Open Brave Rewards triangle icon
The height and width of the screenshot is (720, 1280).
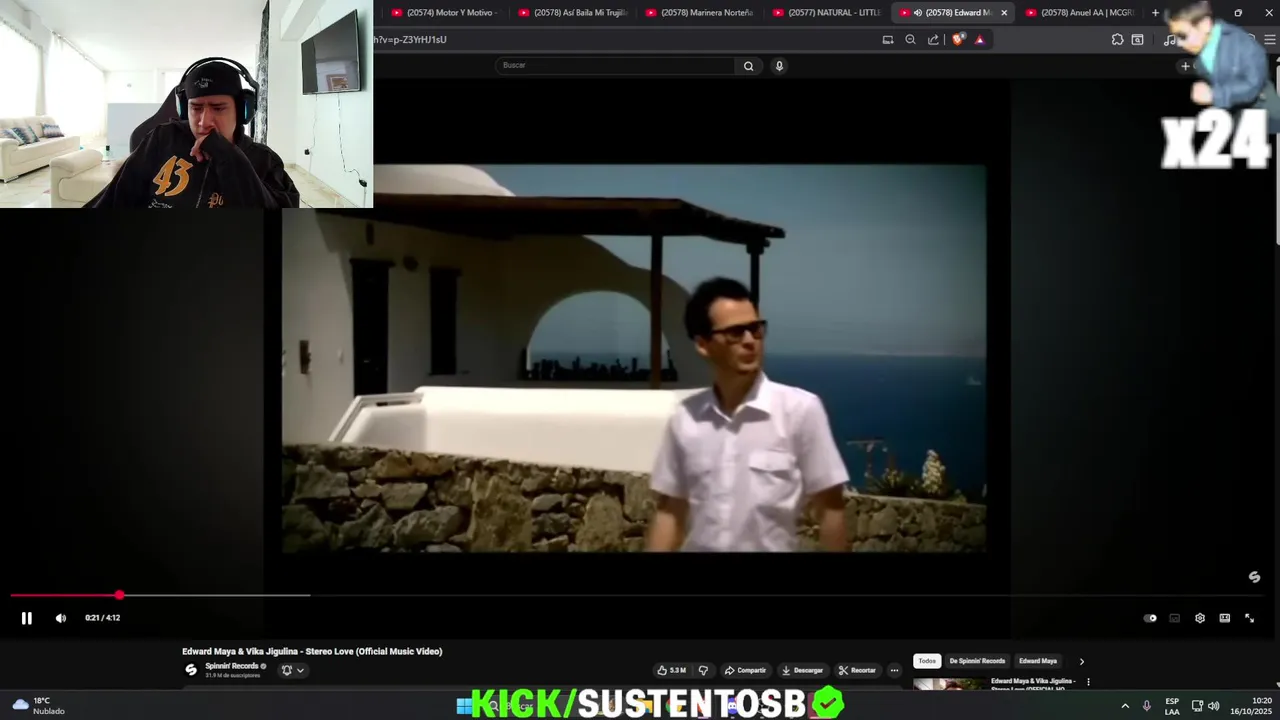[x=979, y=40]
